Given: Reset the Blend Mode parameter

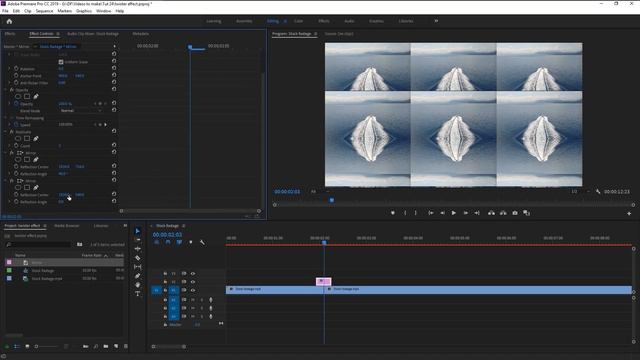Looking at the screenshot, I should click(114, 110).
